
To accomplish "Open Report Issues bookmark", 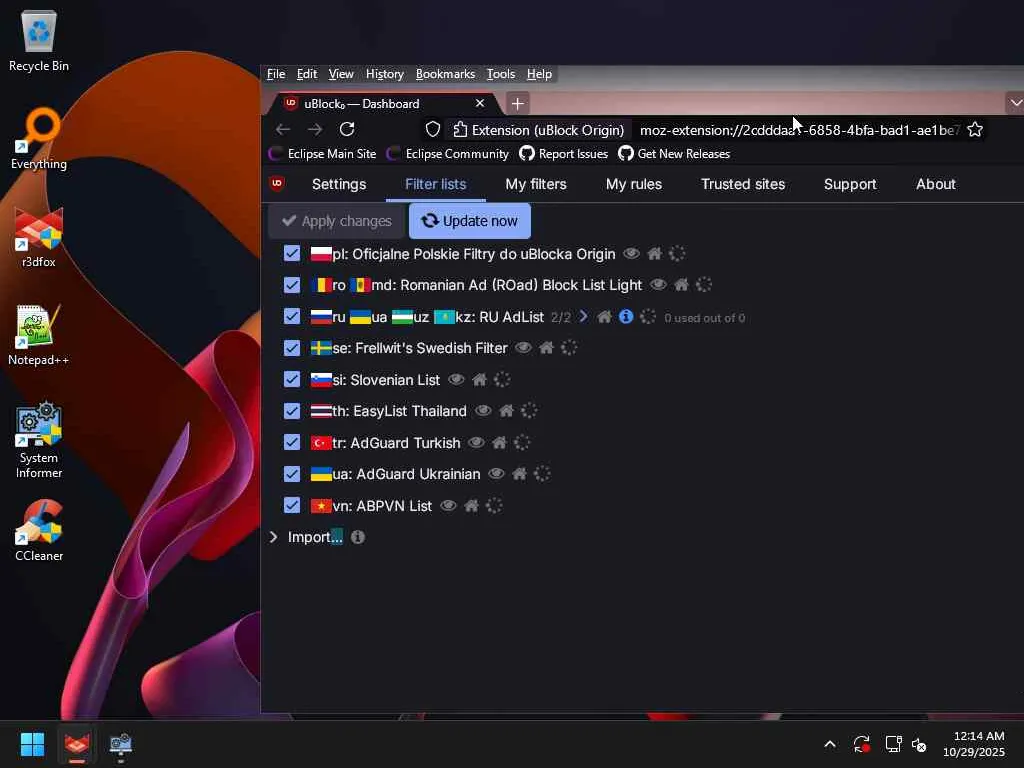I will [x=564, y=153].
